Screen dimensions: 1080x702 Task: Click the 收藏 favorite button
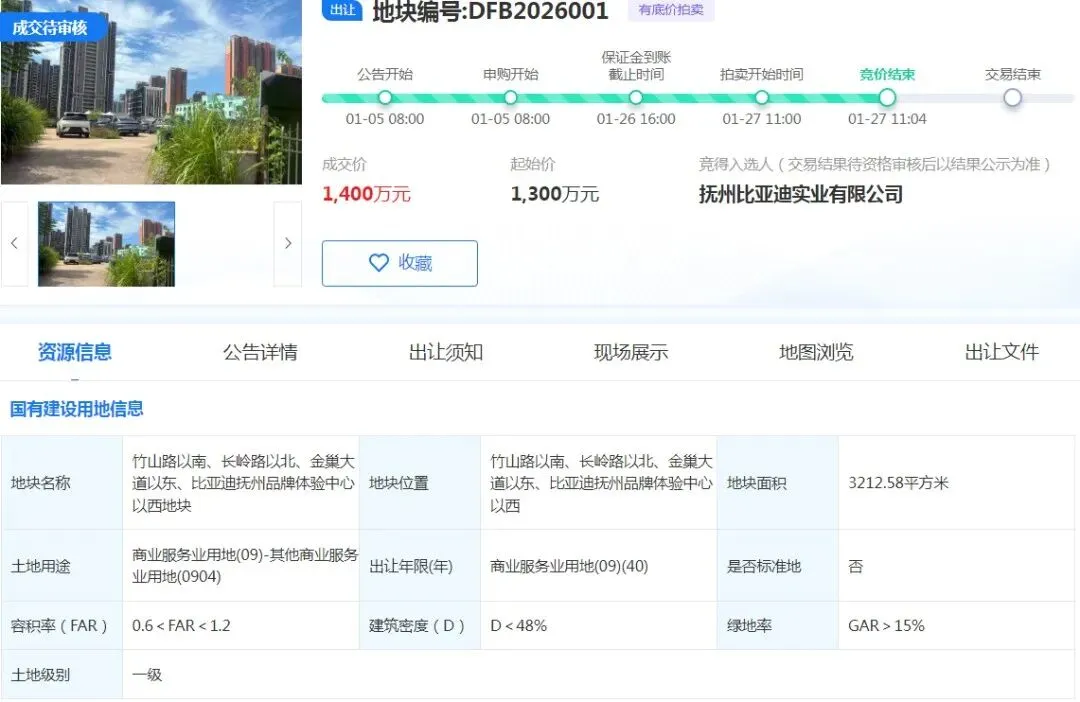click(x=399, y=263)
